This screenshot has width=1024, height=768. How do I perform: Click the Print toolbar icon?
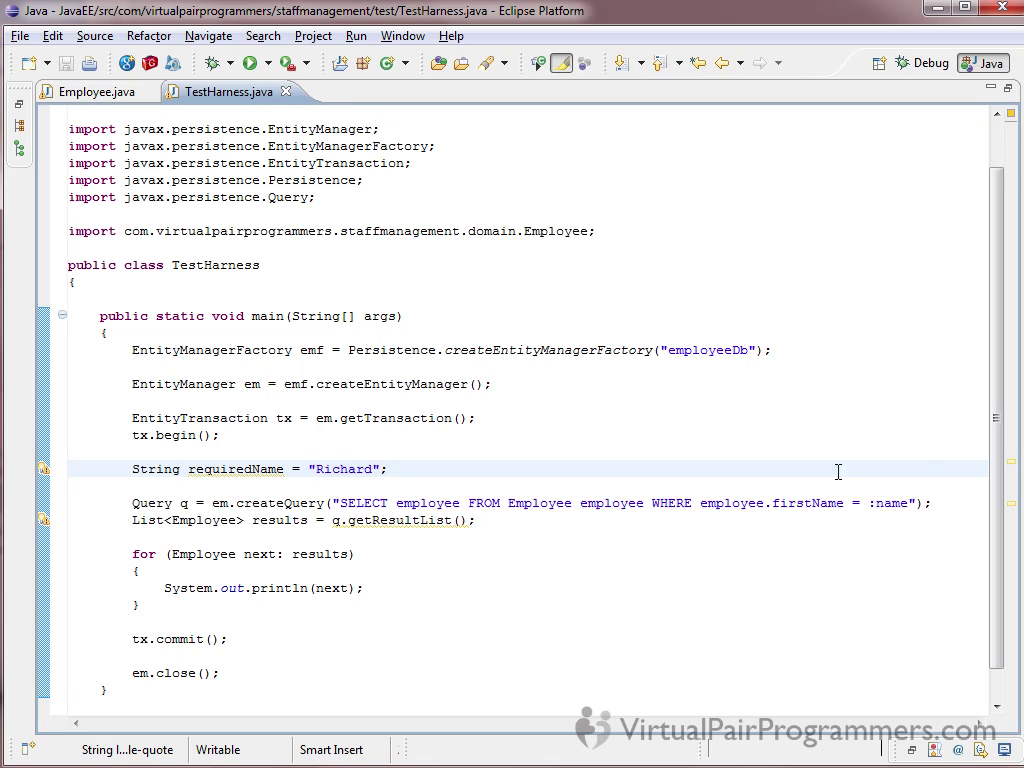(x=89, y=63)
